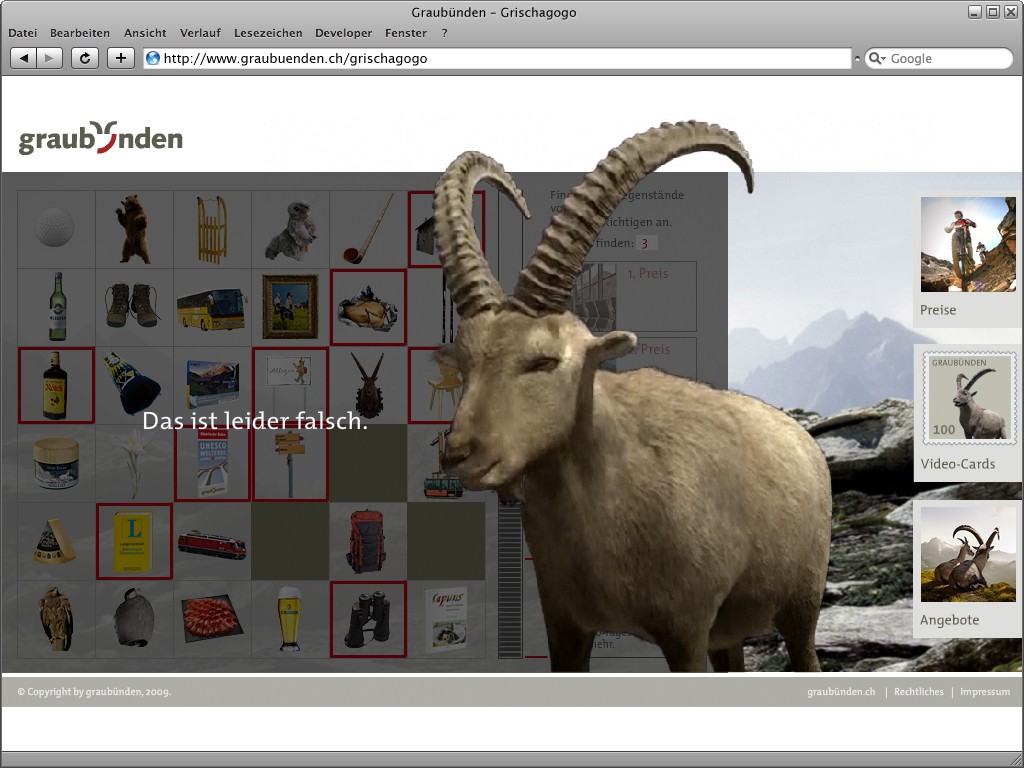Open the Angebote ibex thumbnail
This screenshot has height=768, width=1024.
pos(968,554)
